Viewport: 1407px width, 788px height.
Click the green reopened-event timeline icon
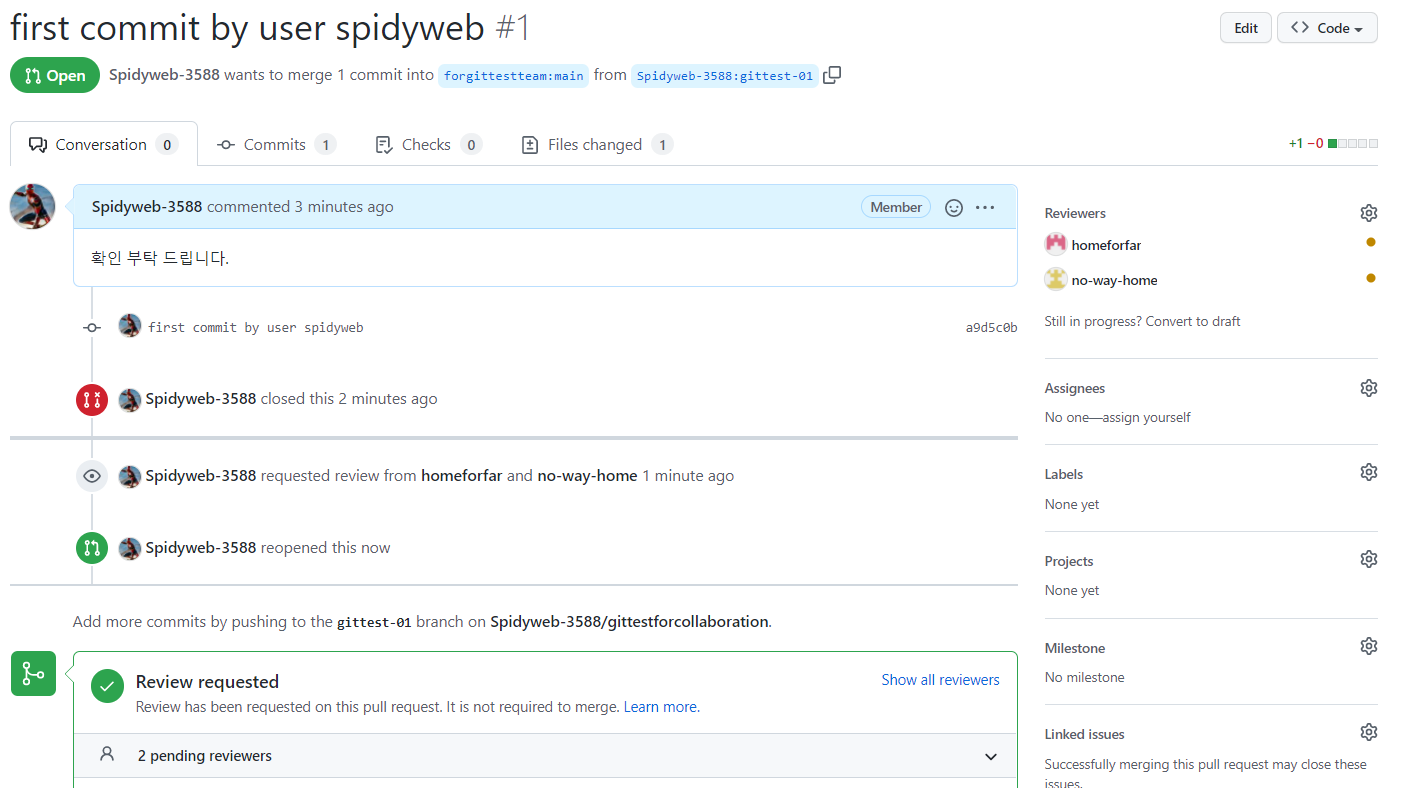point(92,548)
